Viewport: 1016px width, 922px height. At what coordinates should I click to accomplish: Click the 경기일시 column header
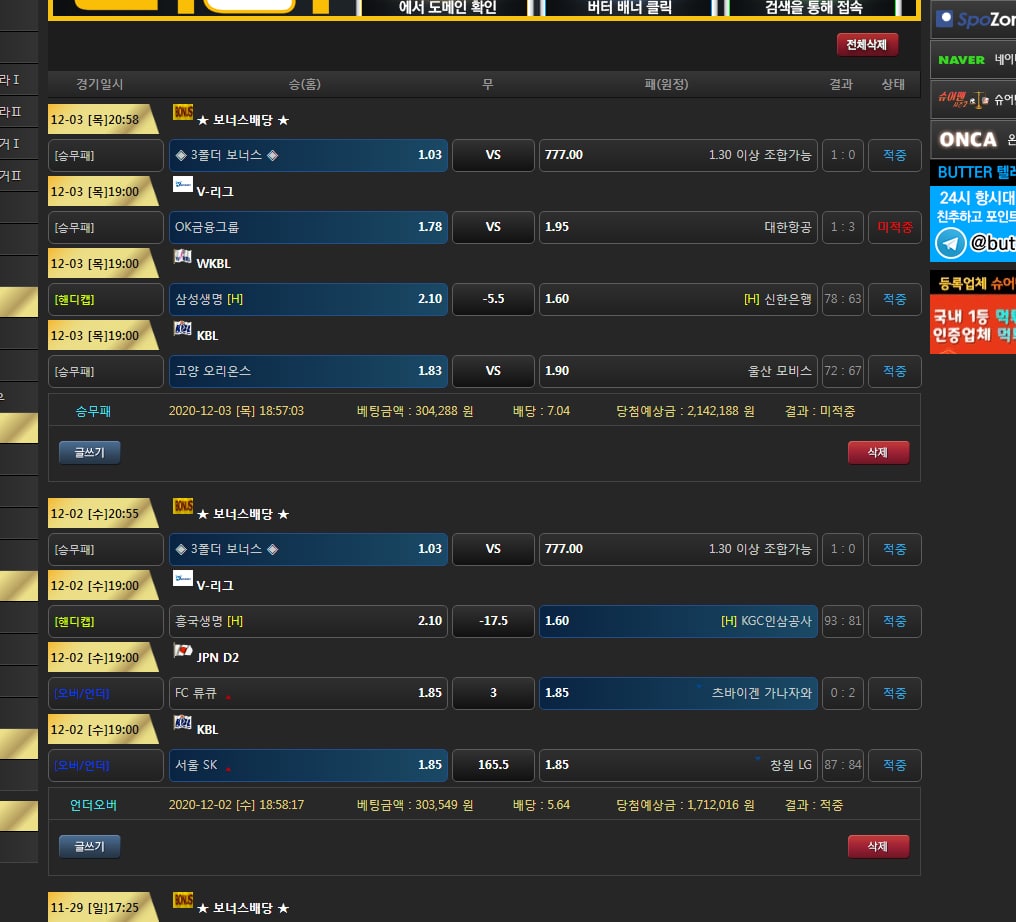(x=100, y=85)
